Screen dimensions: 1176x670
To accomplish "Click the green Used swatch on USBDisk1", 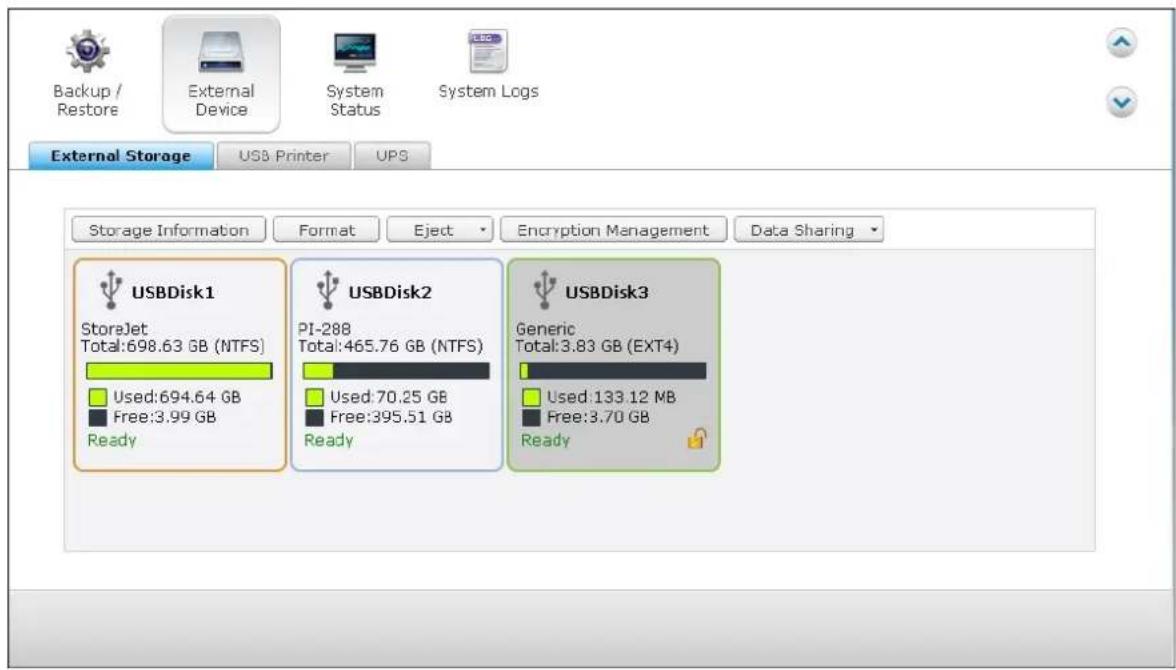I will tap(98, 398).
